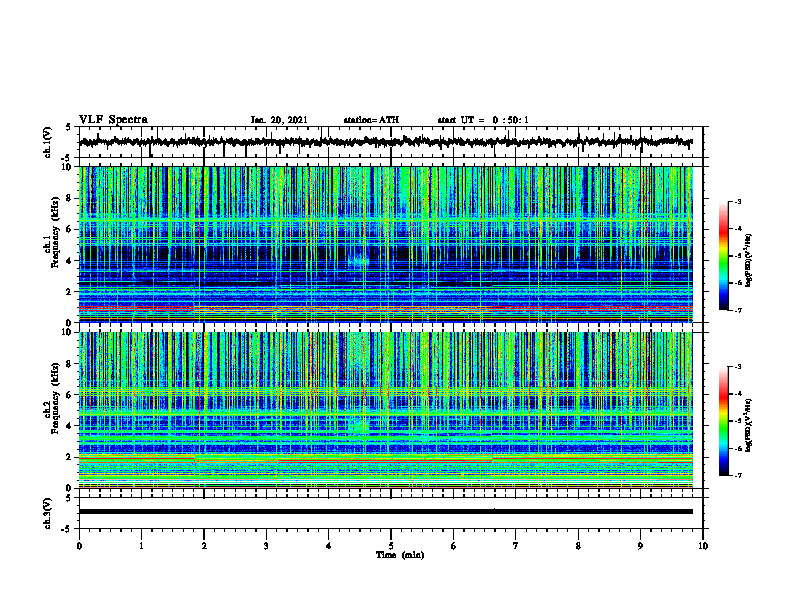Screen dimensions: 792x612
Task: Click the "VLF Spectra" plot title
Action: pyautogui.click(x=113, y=120)
